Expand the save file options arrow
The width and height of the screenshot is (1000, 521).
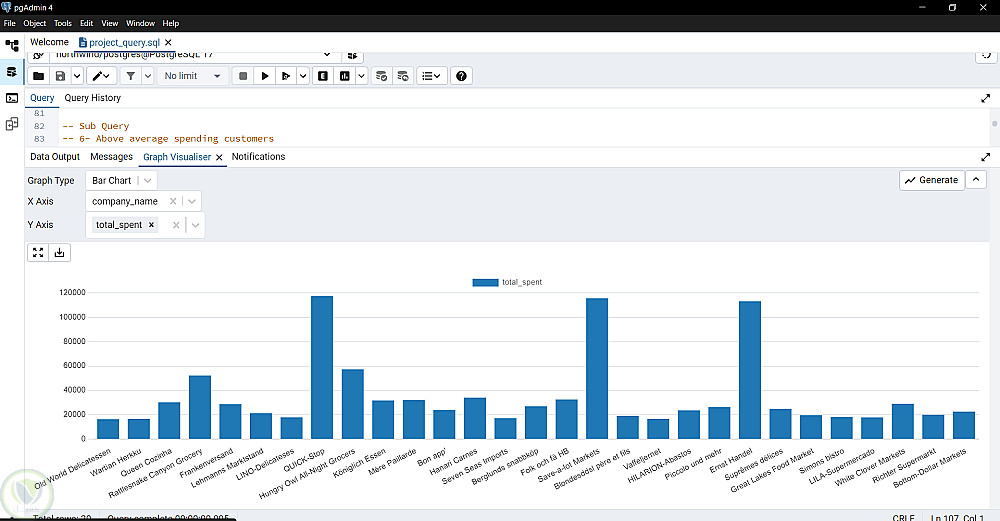(x=77, y=76)
